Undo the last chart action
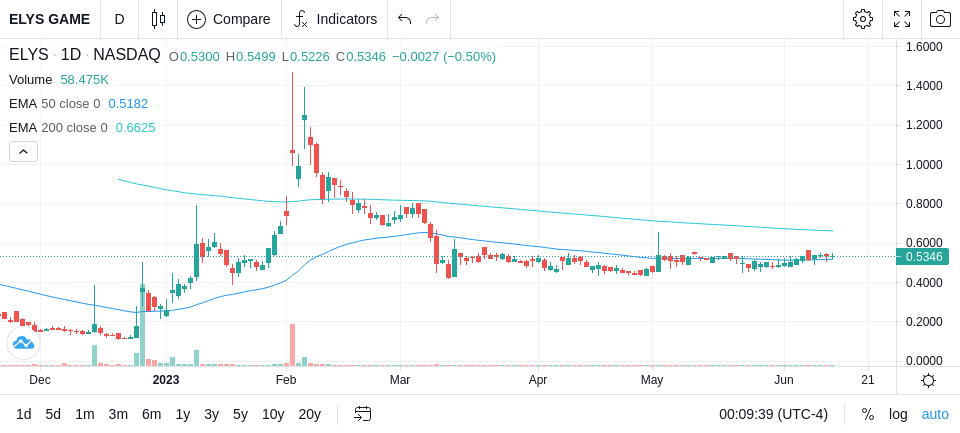 pos(404,19)
